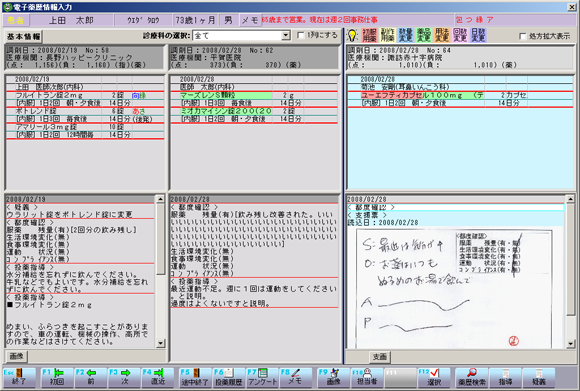Click the < 支援票 > heading in right panel

367,215
